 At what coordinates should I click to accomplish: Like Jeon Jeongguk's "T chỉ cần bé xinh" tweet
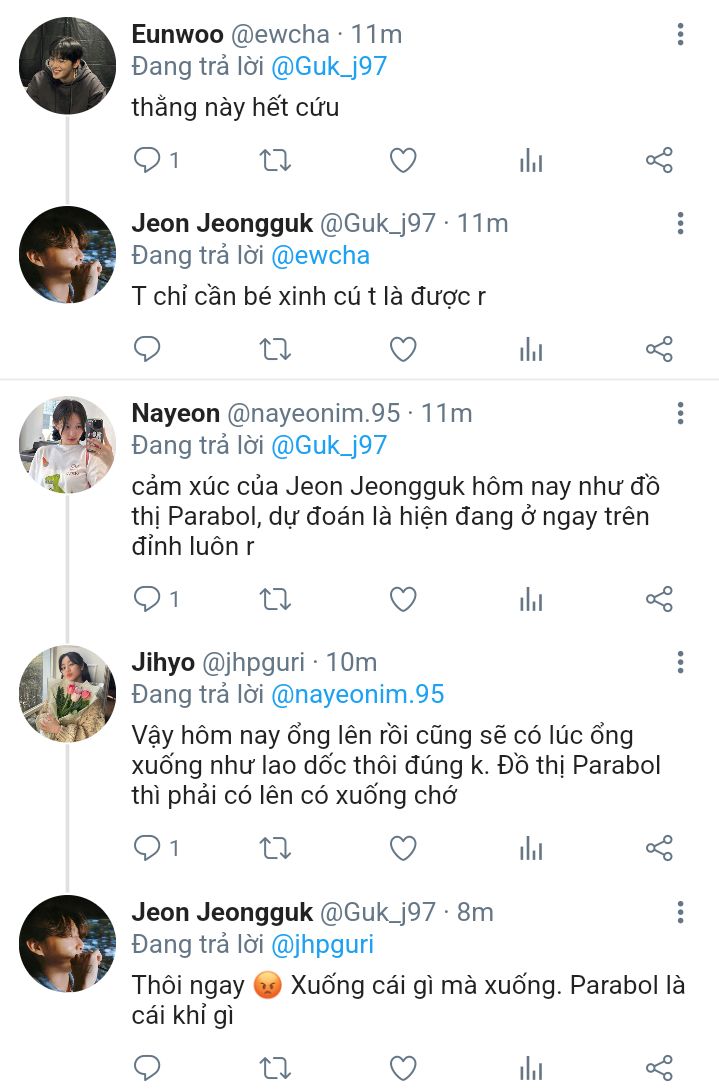tap(403, 349)
